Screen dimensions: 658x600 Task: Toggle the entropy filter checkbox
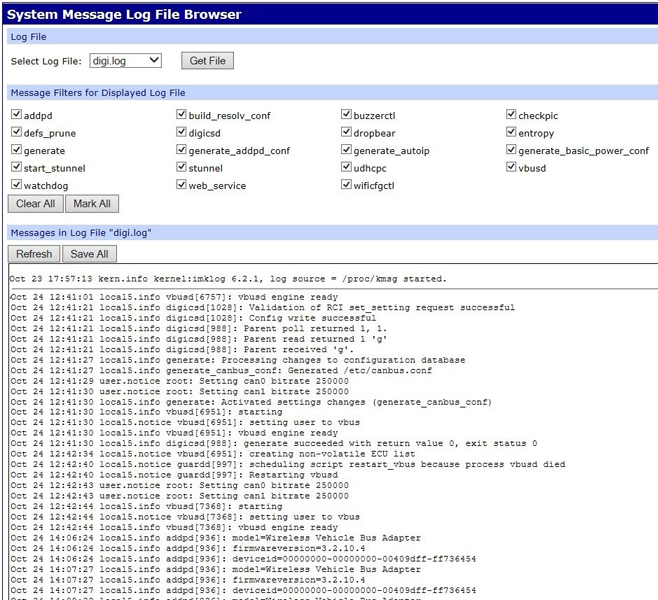(x=511, y=132)
